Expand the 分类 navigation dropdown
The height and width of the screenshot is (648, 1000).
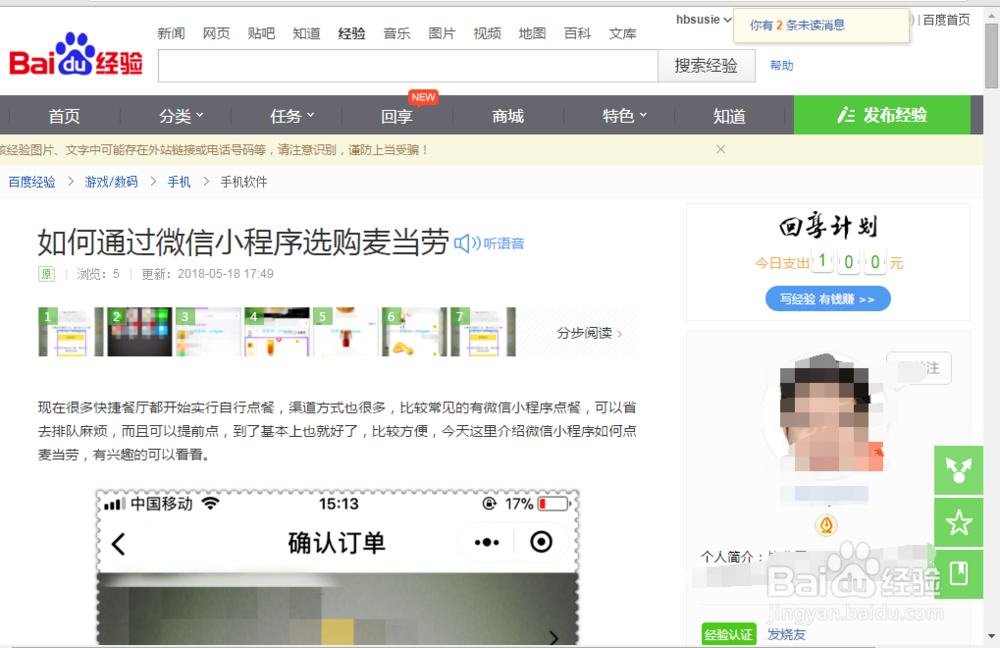coord(177,115)
